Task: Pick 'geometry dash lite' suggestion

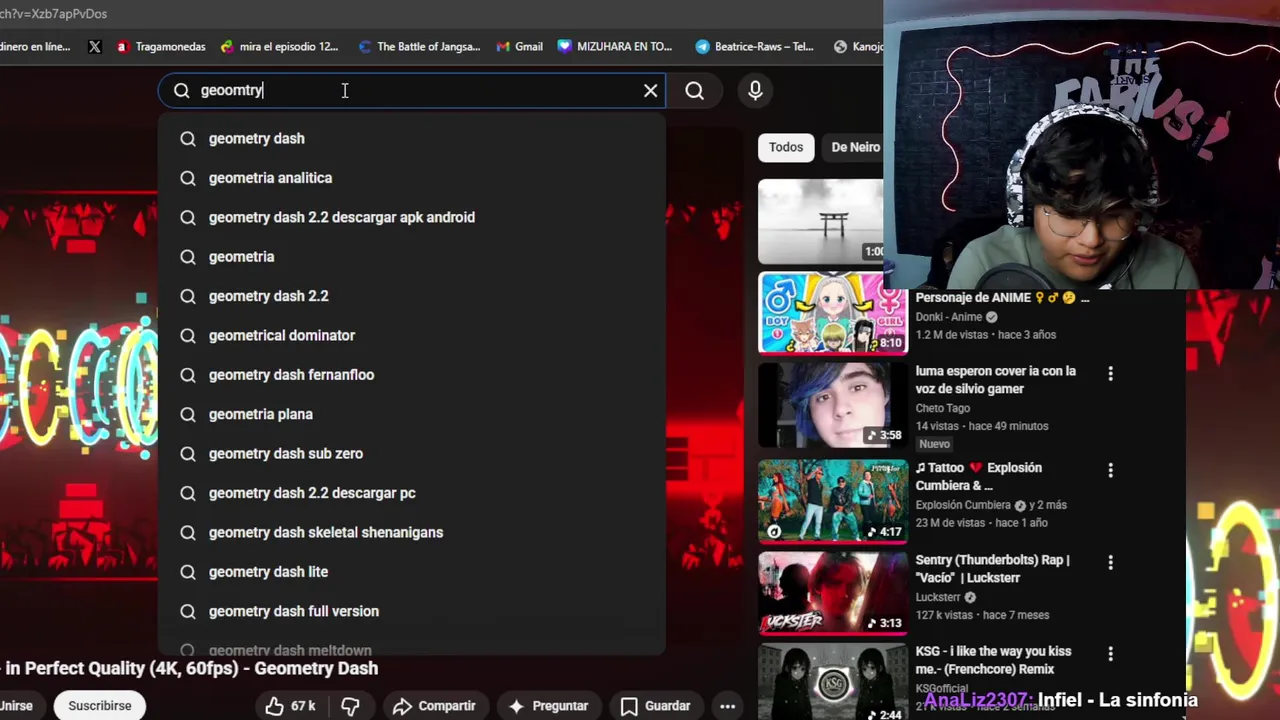Action: tap(411, 572)
